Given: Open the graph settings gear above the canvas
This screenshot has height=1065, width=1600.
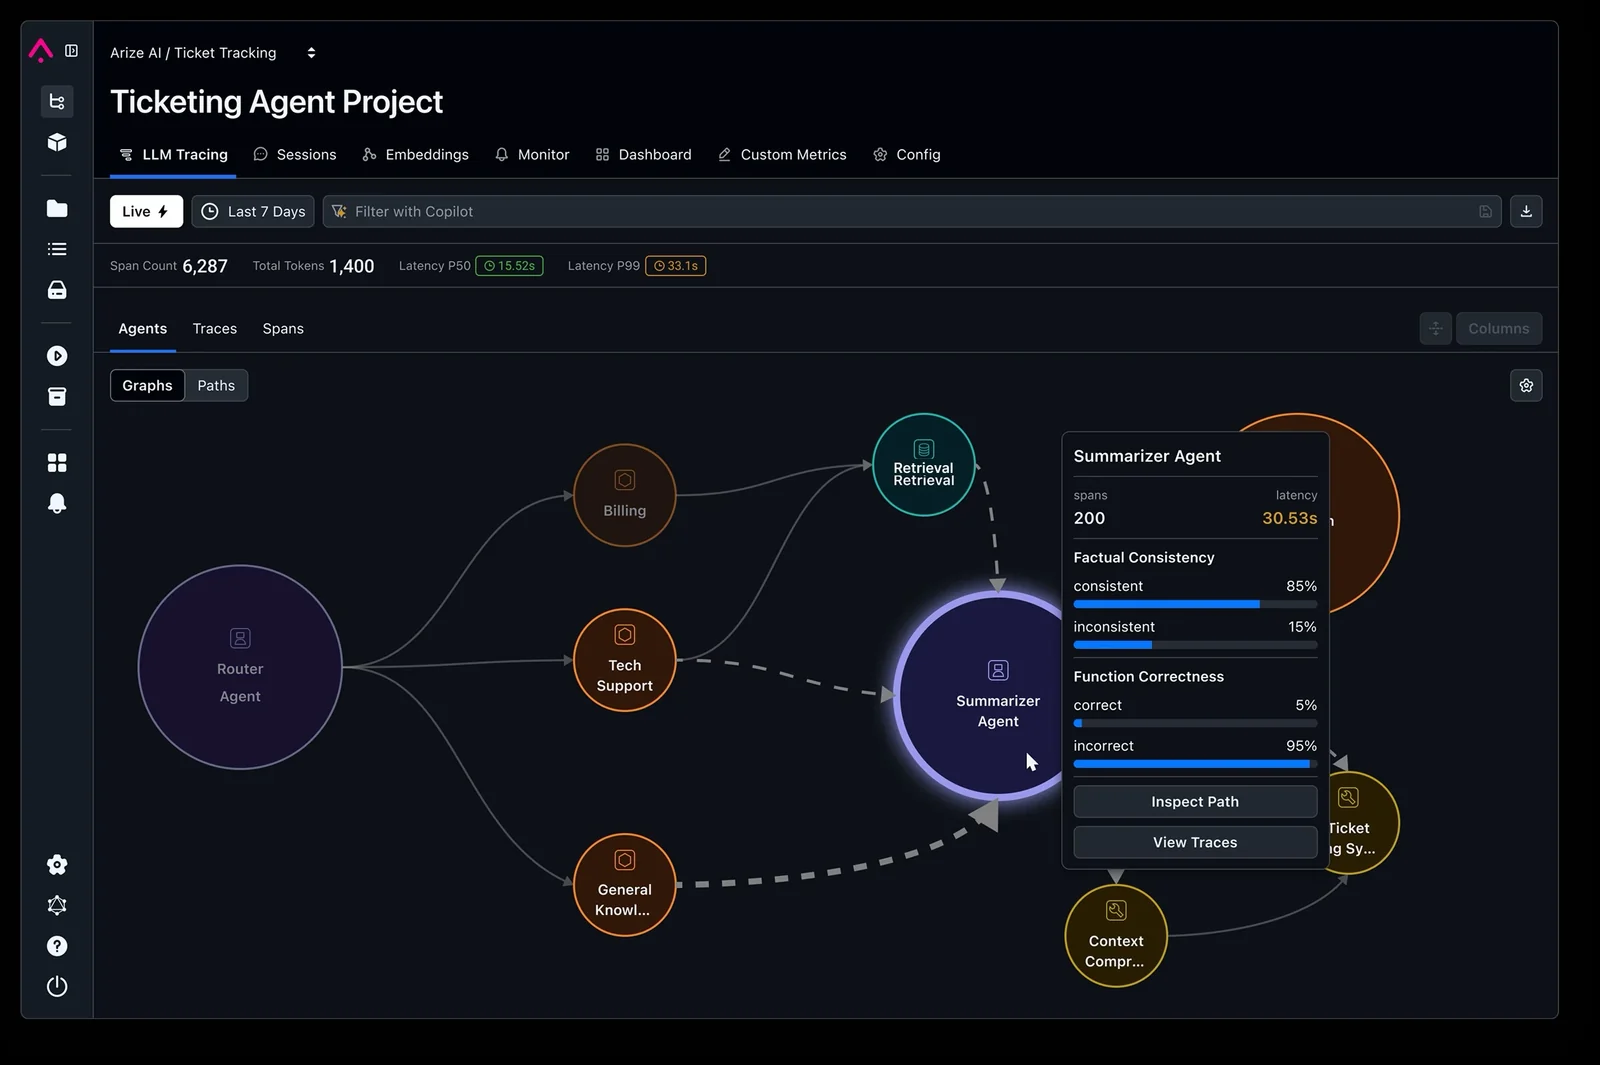Looking at the screenshot, I should pyautogui.click(x=1526, y=385).
